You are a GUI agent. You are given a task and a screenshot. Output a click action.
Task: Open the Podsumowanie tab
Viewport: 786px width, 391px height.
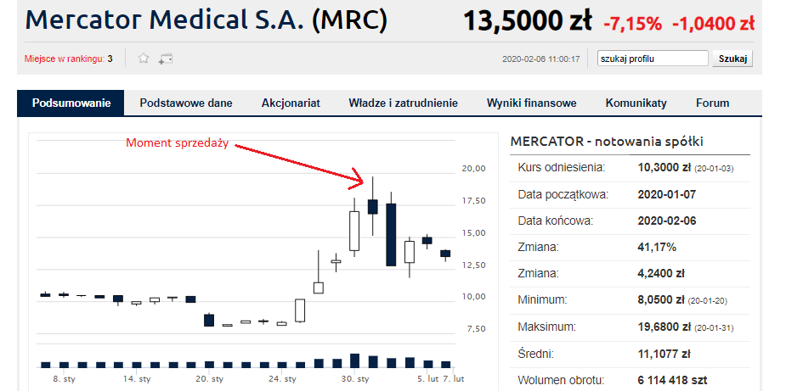pos(71,103)
